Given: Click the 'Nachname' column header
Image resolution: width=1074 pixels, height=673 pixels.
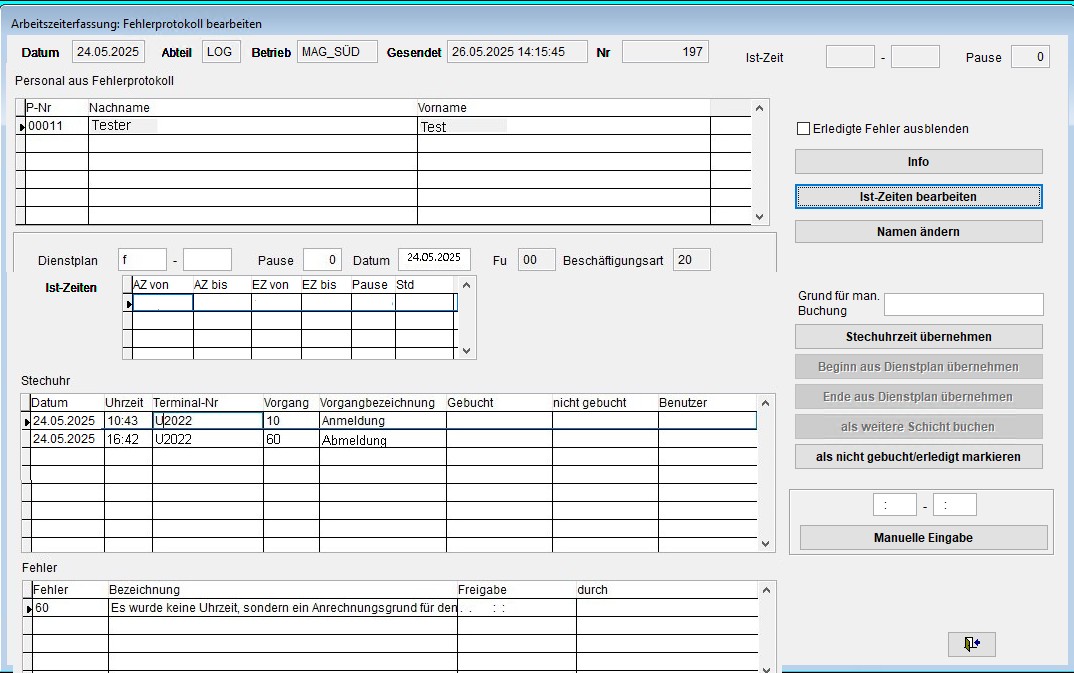Looking at the screenshot, I should (253, 107).
